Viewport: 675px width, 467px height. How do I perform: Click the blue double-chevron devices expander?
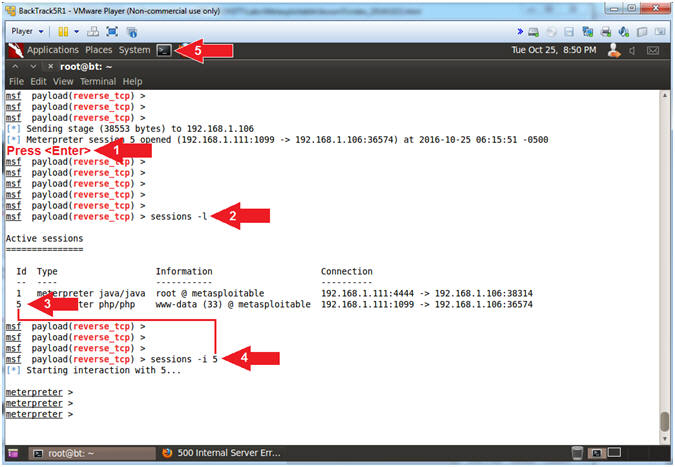[520, 31]
